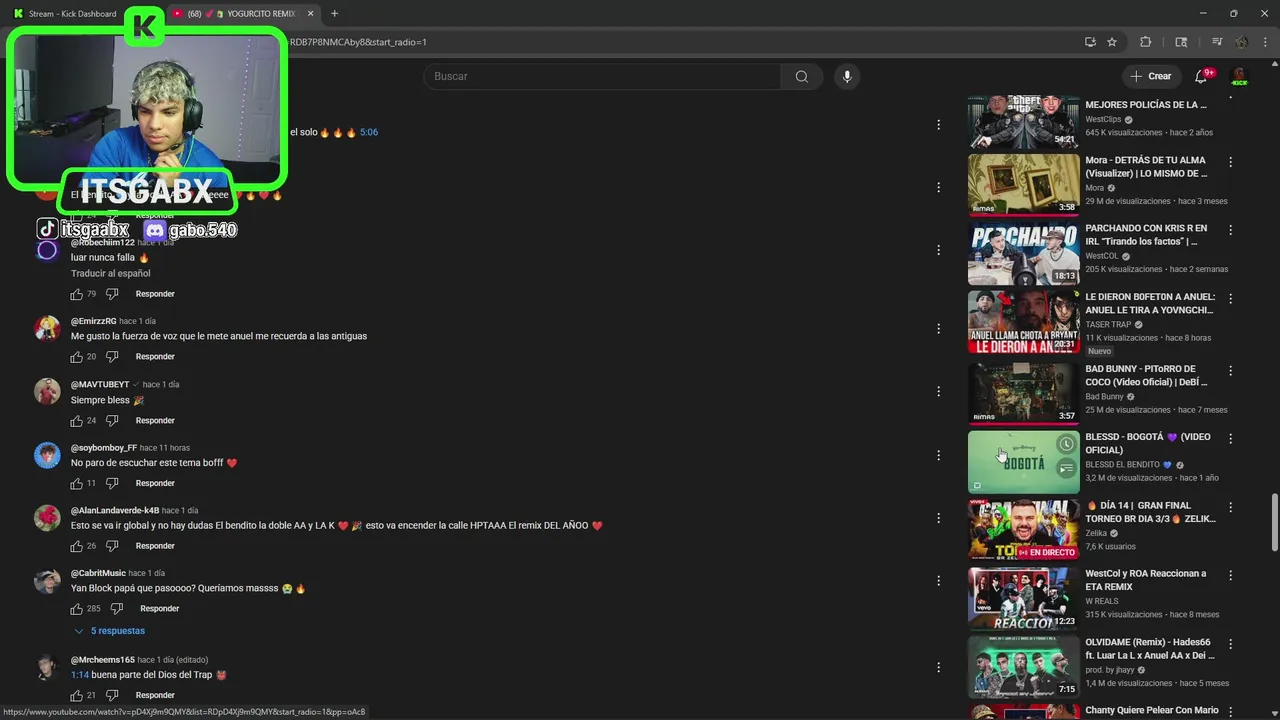The height and width of the screenshot is (720, 1280).
Task: Add BOGOTÁ video to queue
Action: (1066, 468)
